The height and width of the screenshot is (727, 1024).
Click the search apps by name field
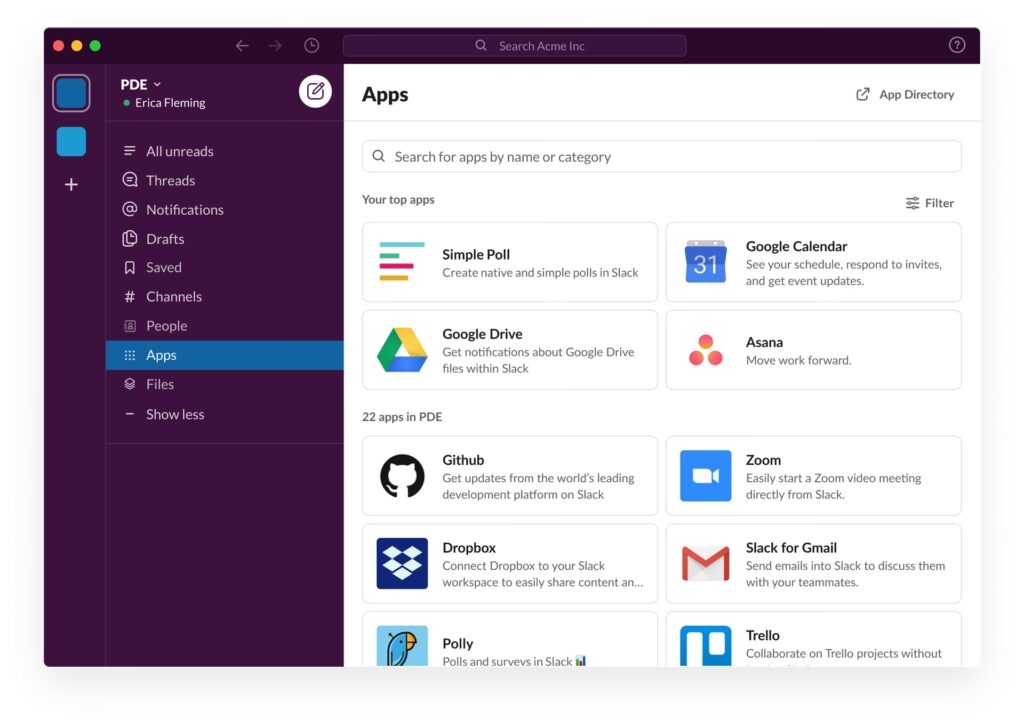click(x=661, y=157)
